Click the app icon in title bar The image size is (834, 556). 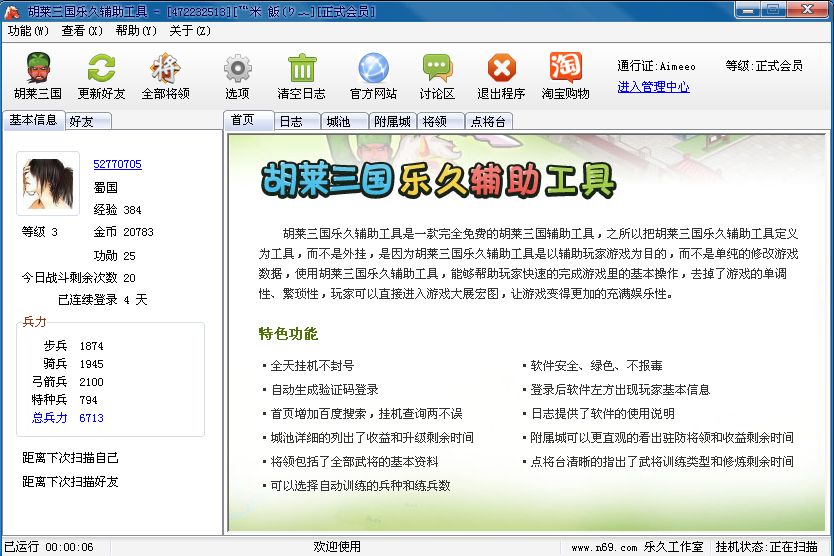pos(12,11)
